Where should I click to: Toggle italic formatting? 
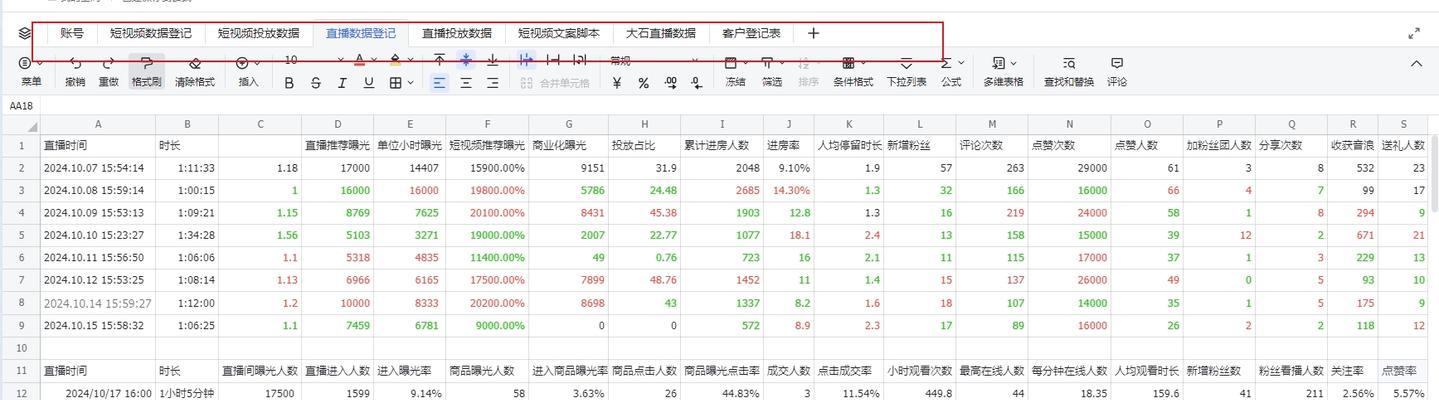pyautogui.click(x=343, y=83)
